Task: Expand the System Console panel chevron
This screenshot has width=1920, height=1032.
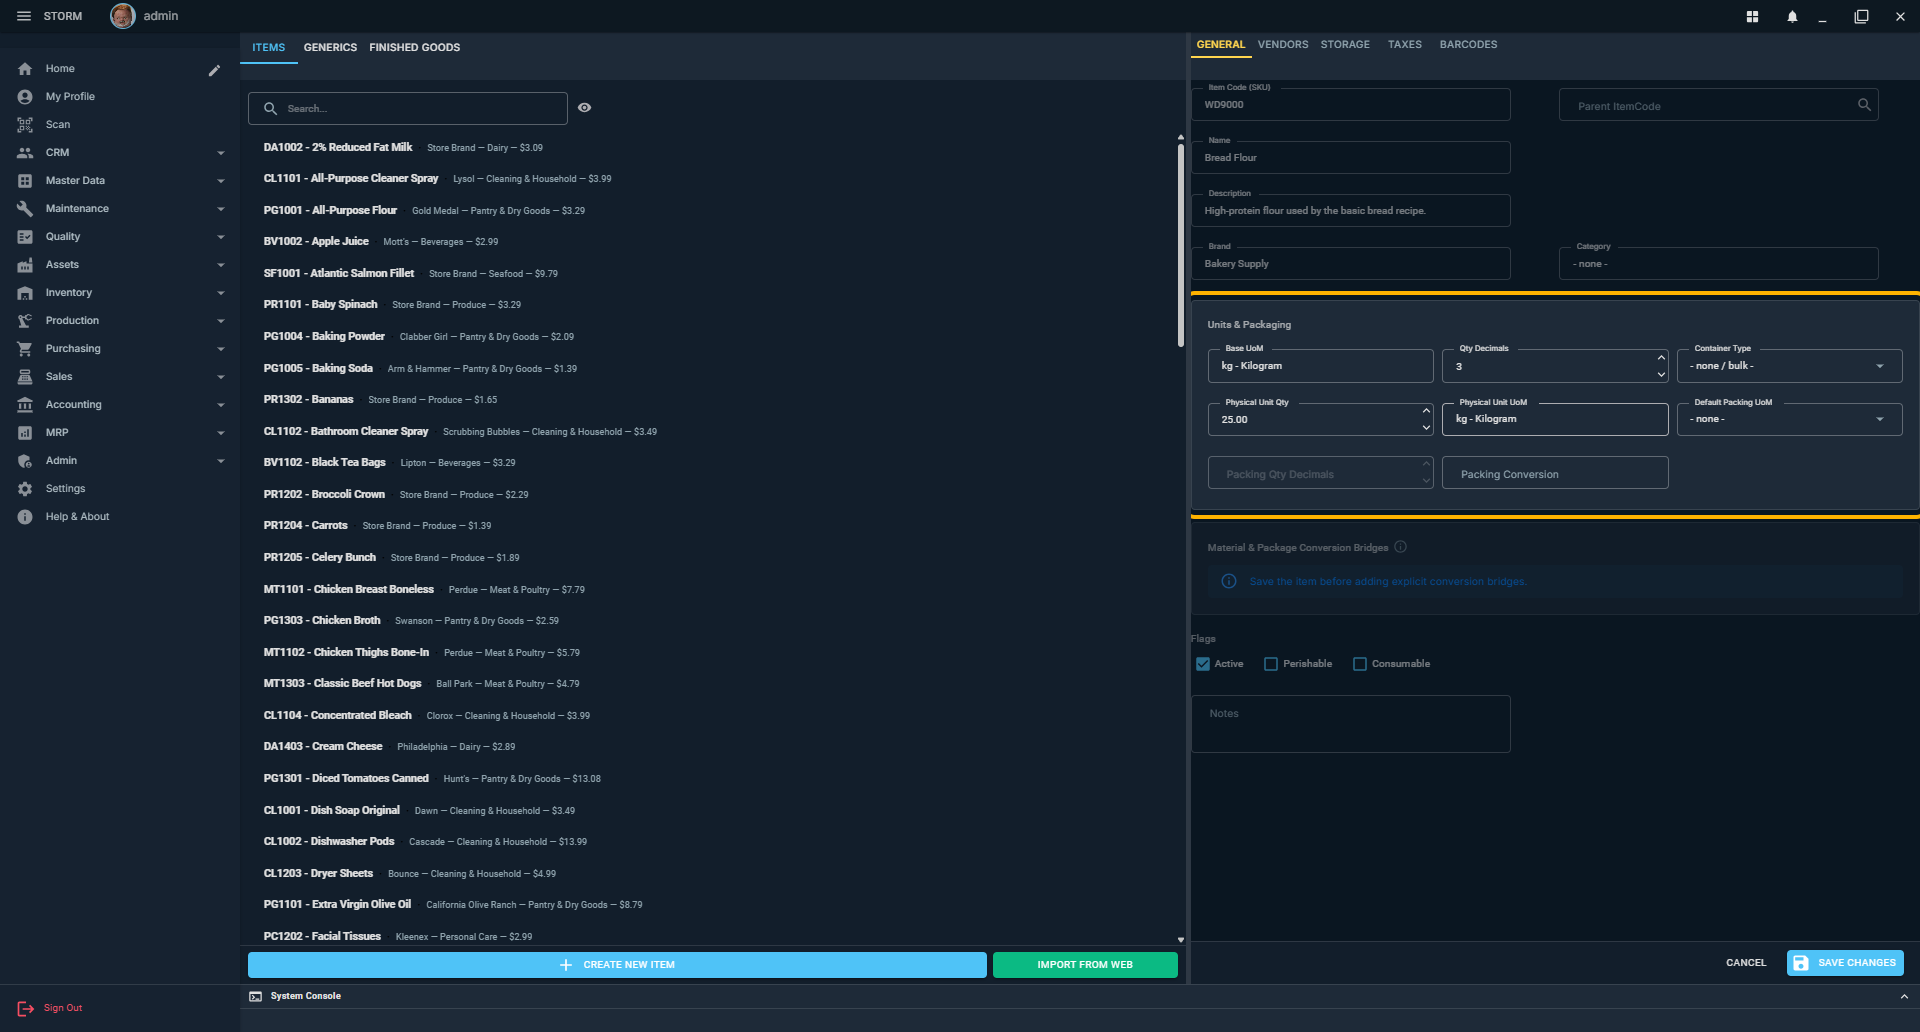Action: pos(1904,997)
